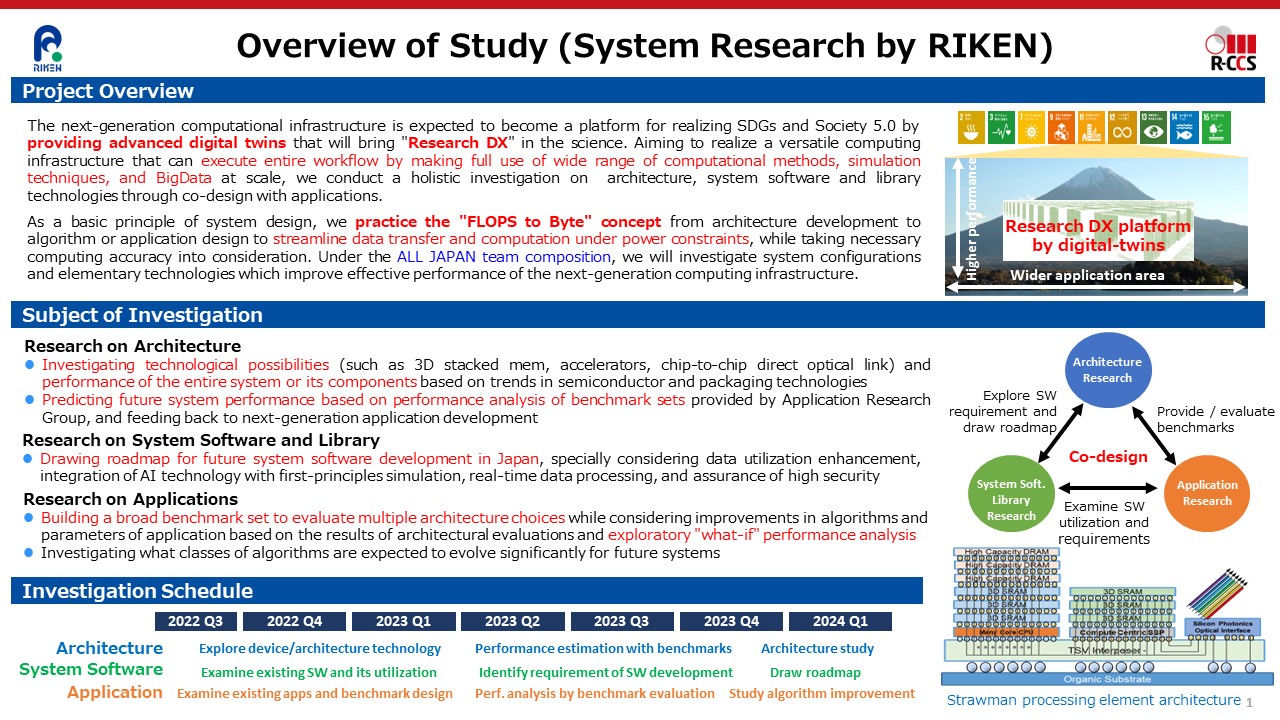This screenshot has height=720, width=1280.
Task: Click the bold "FLOPS to Byte" concept phrase
Action: click(508, 222)
